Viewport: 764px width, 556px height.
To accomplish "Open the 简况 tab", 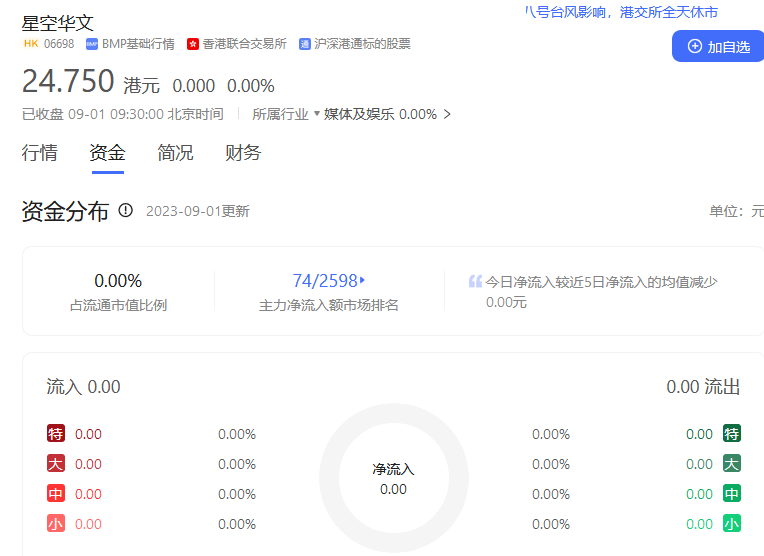I will (x=175, y=153).
